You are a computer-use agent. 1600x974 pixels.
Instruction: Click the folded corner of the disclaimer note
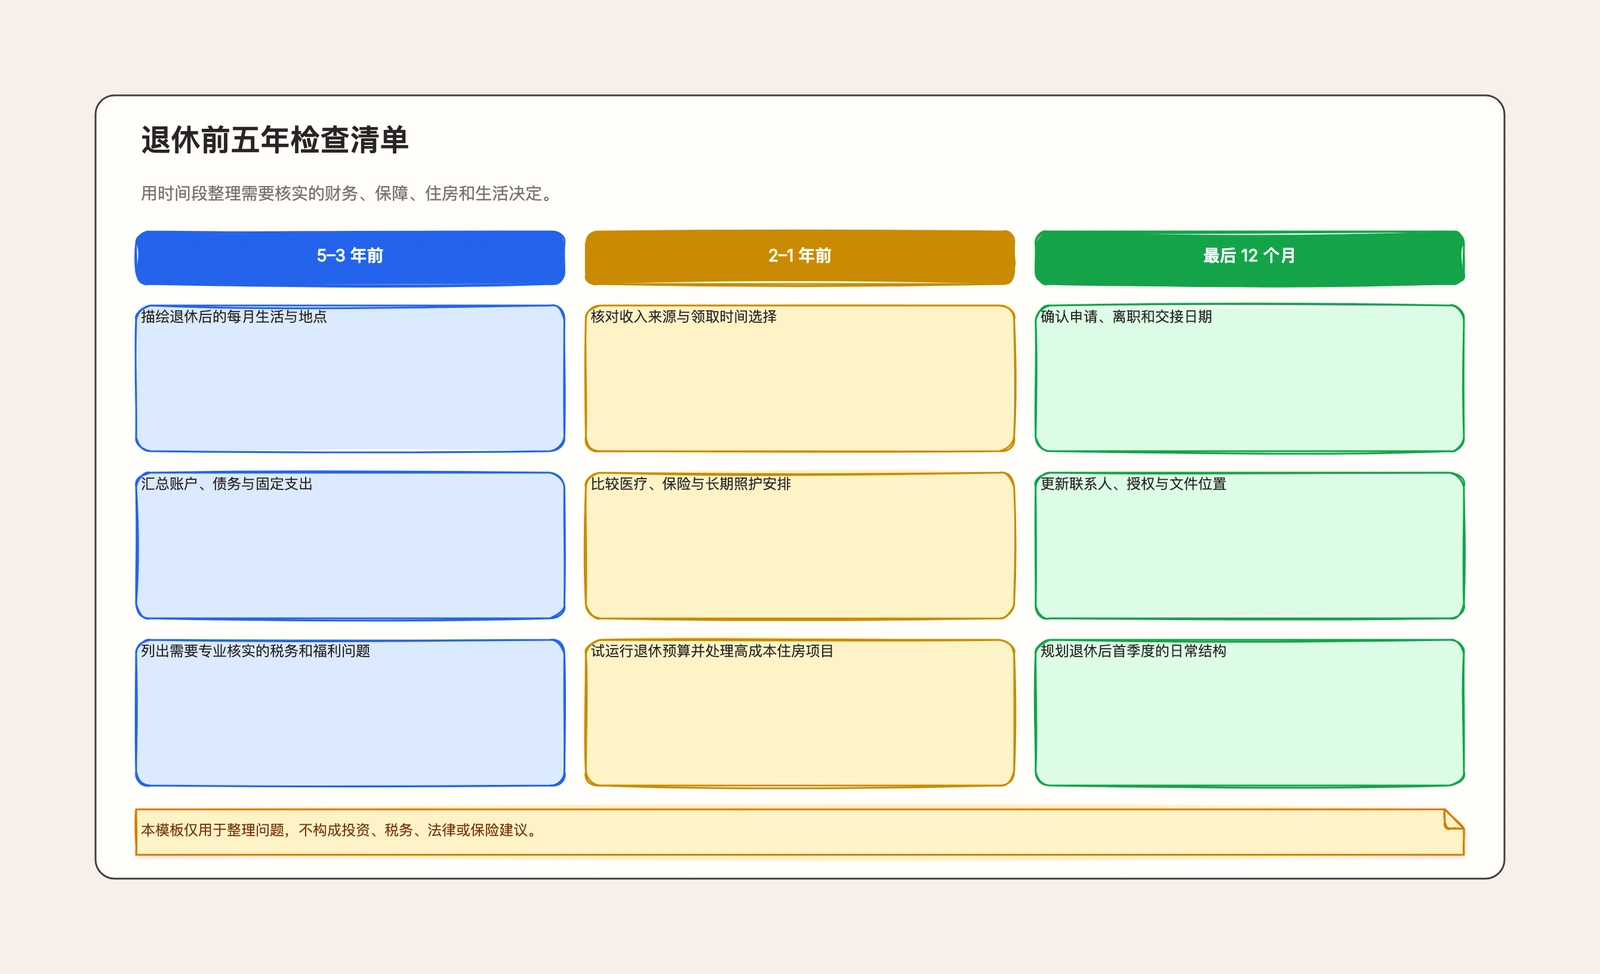pos(1454,820)
